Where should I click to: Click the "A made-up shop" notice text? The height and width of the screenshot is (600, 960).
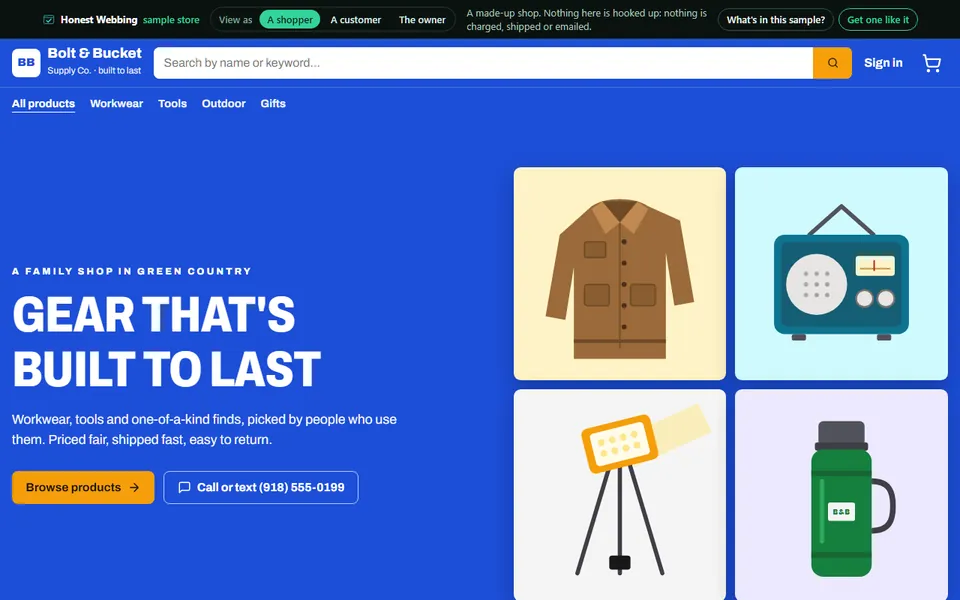coord(587,20)
